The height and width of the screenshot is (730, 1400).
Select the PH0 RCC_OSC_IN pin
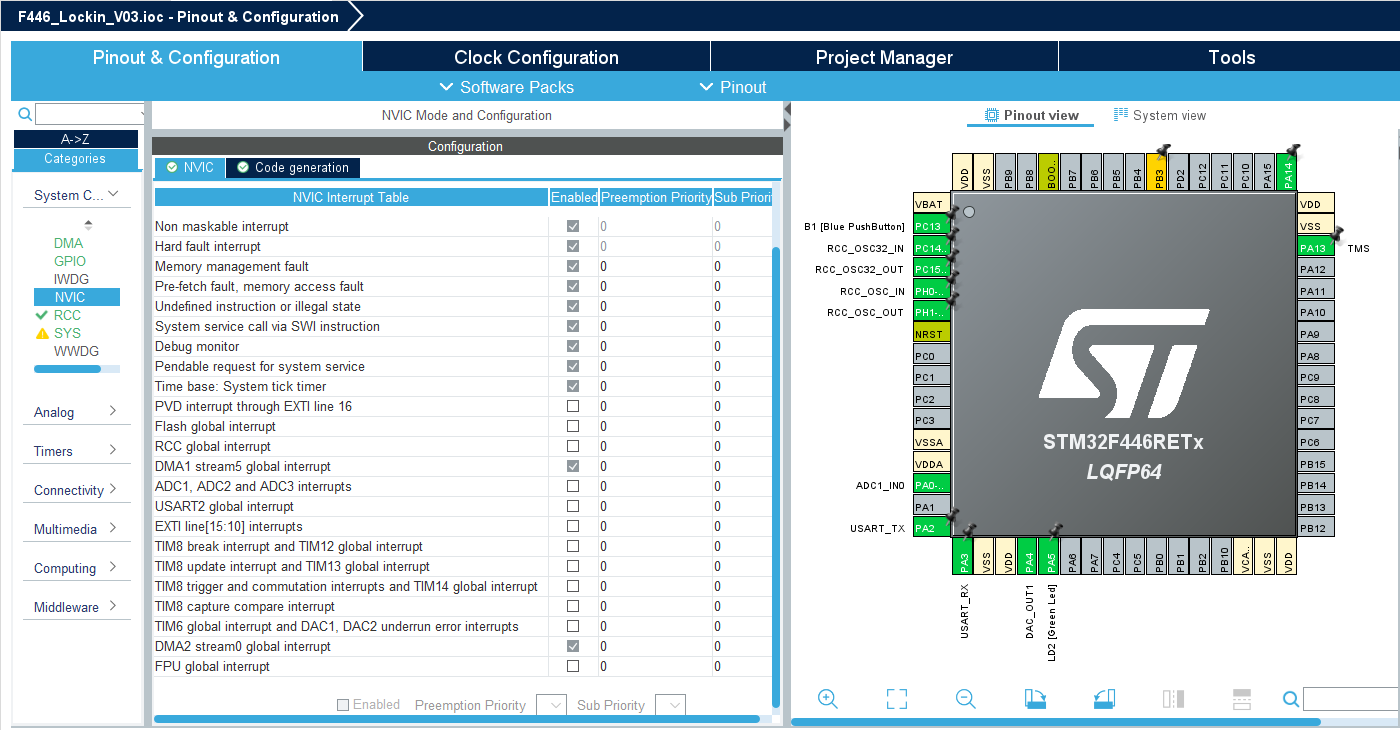coord(932,291)
